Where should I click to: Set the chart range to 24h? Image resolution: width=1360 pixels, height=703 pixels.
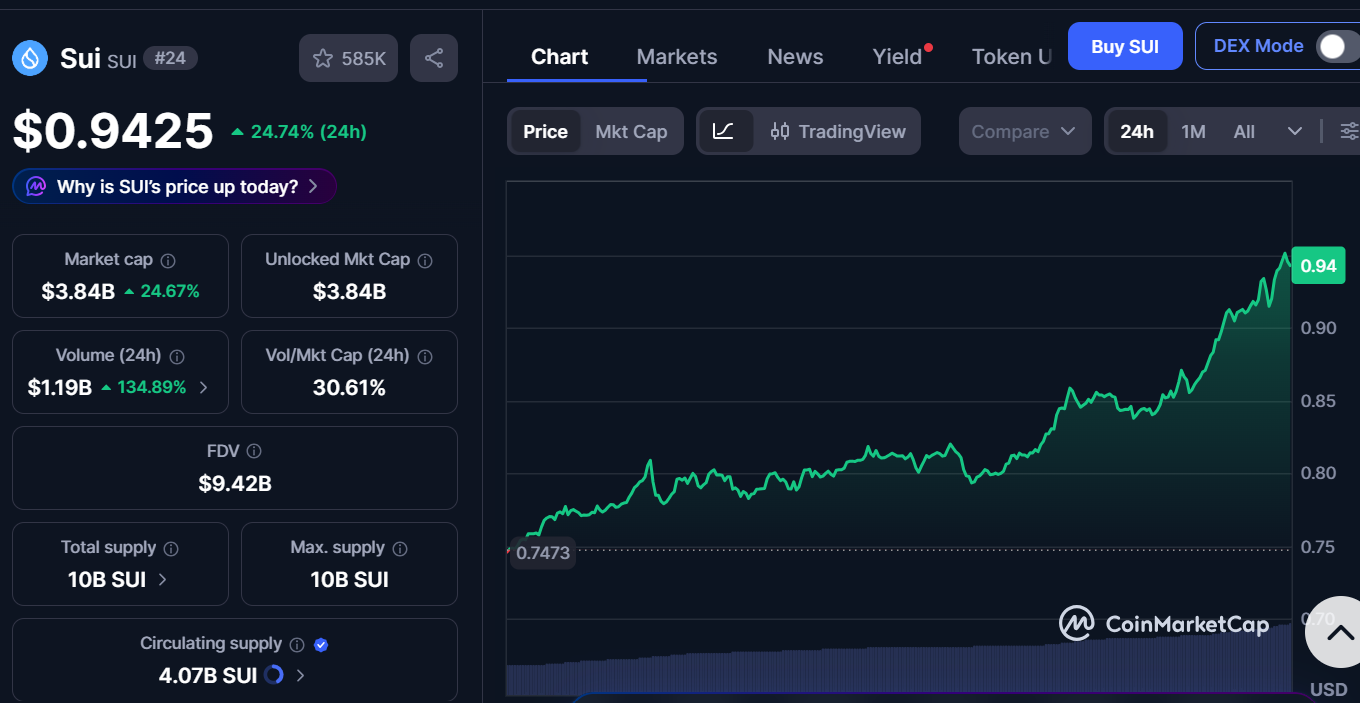[x=1137, y=131]
